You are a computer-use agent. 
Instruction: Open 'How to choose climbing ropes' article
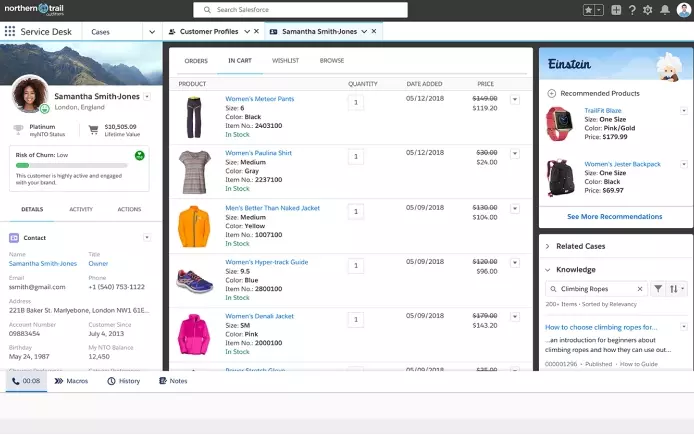tap(601, 327)
